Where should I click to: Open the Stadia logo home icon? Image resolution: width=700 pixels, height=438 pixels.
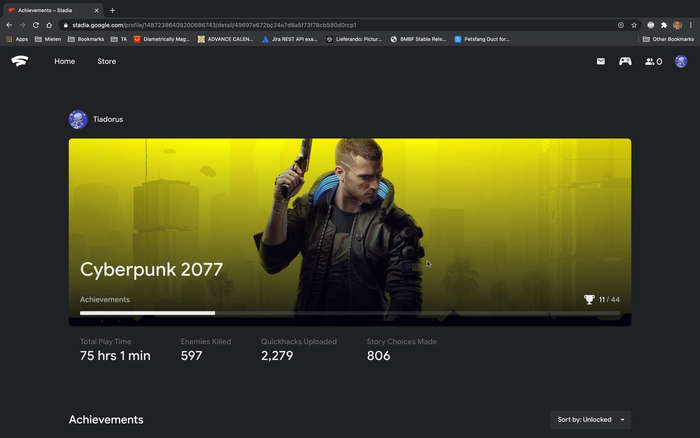[x=20, y=61]
